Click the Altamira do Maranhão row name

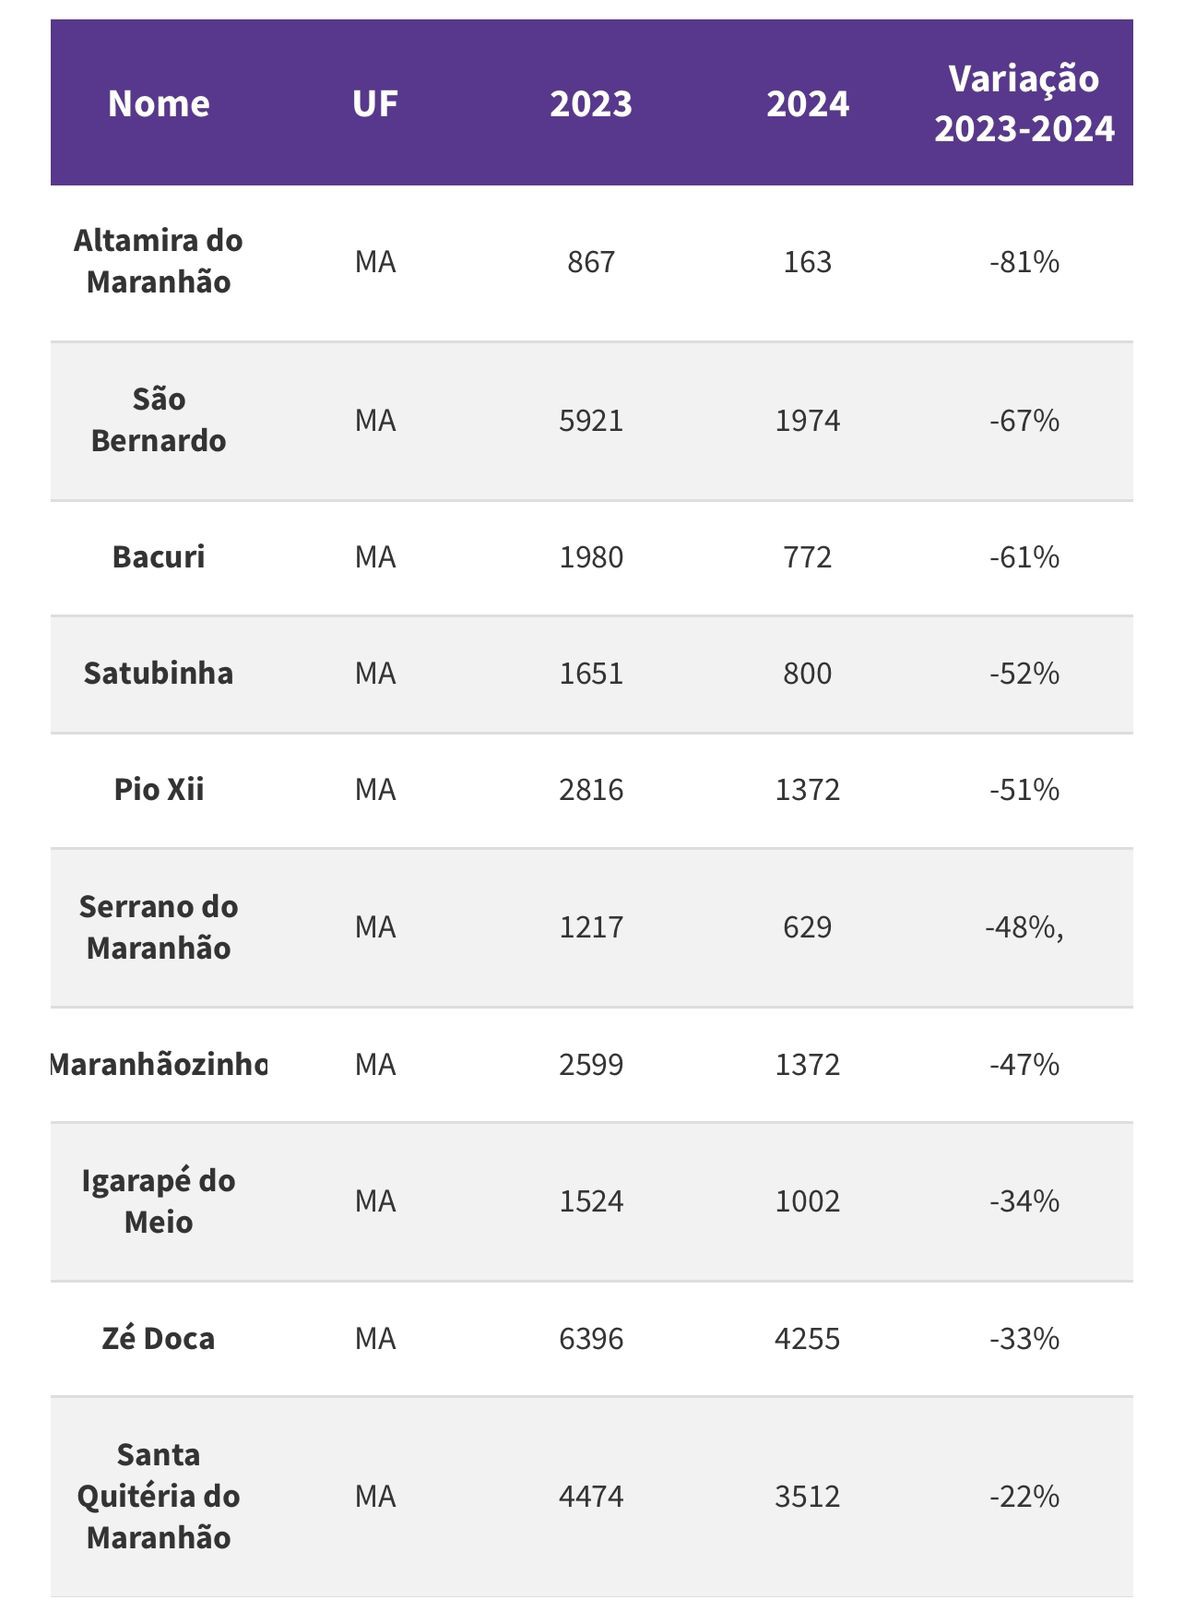159,261
